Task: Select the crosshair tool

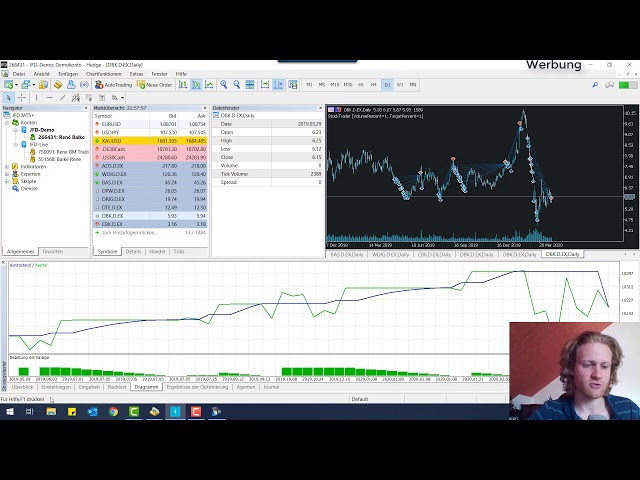Action: 22,97
